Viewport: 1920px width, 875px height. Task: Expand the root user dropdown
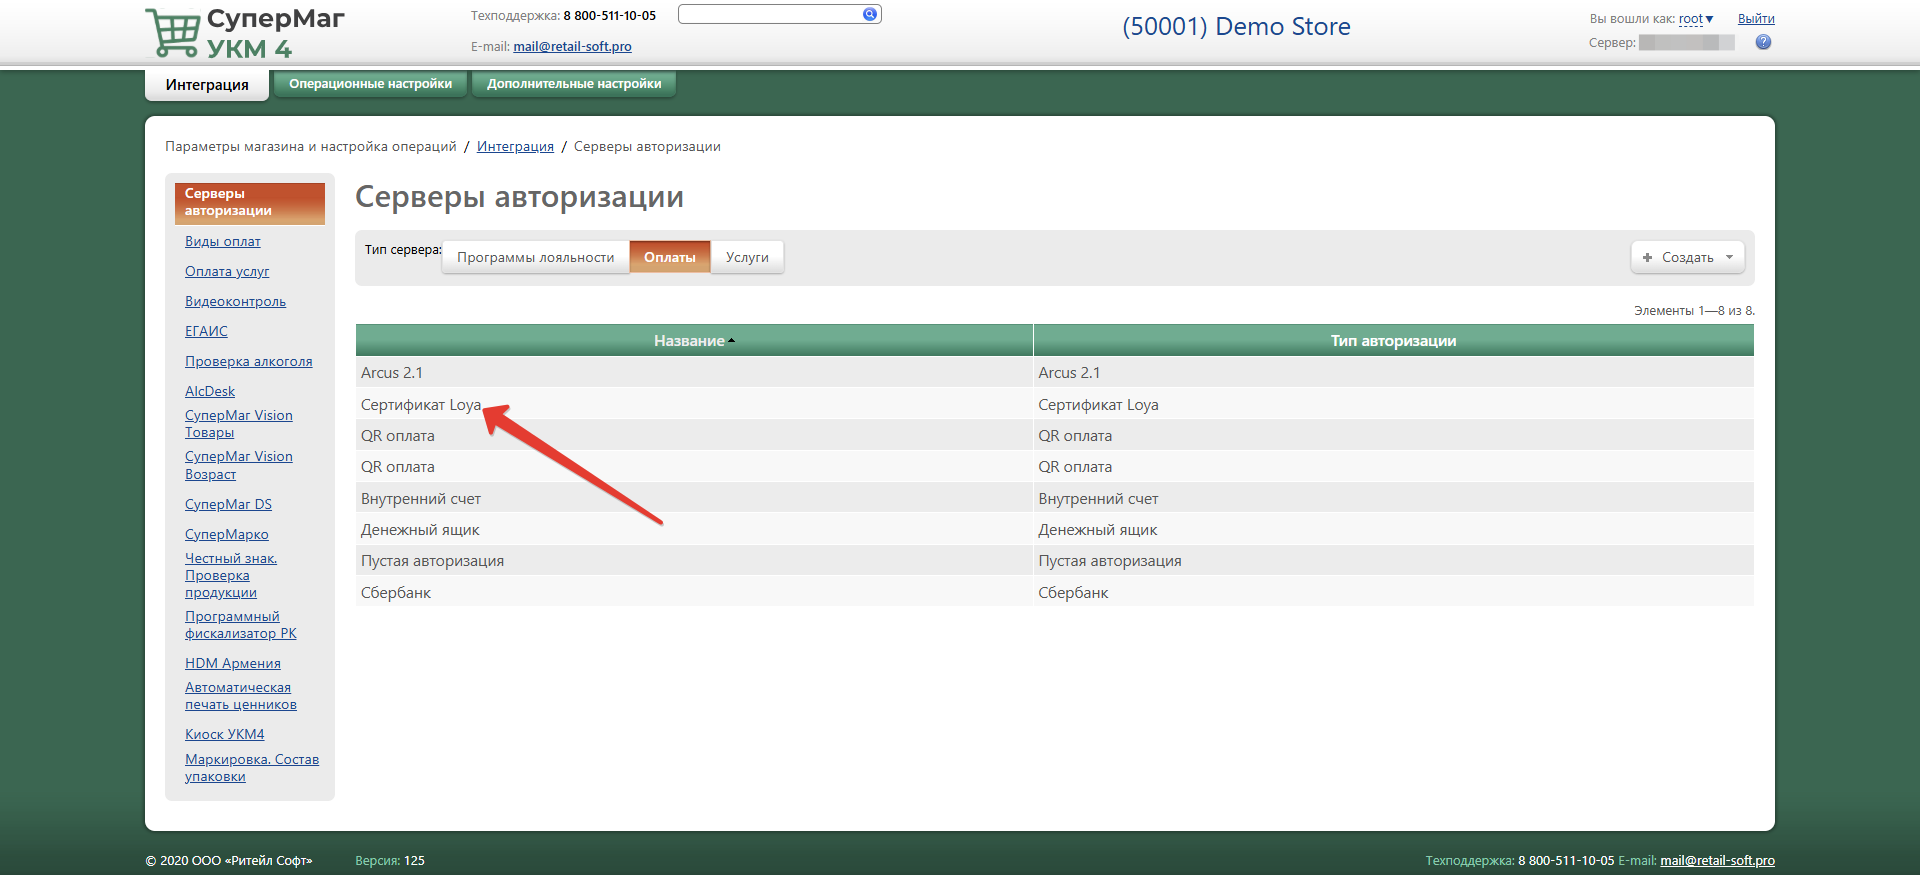1695,19
